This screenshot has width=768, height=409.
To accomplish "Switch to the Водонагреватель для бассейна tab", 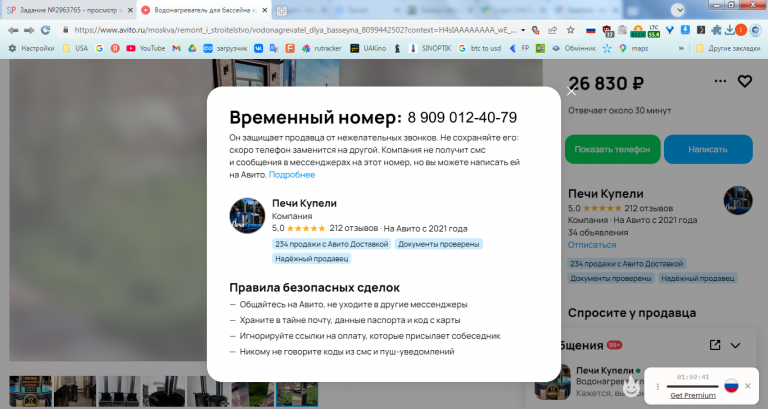I will (205, 10).
